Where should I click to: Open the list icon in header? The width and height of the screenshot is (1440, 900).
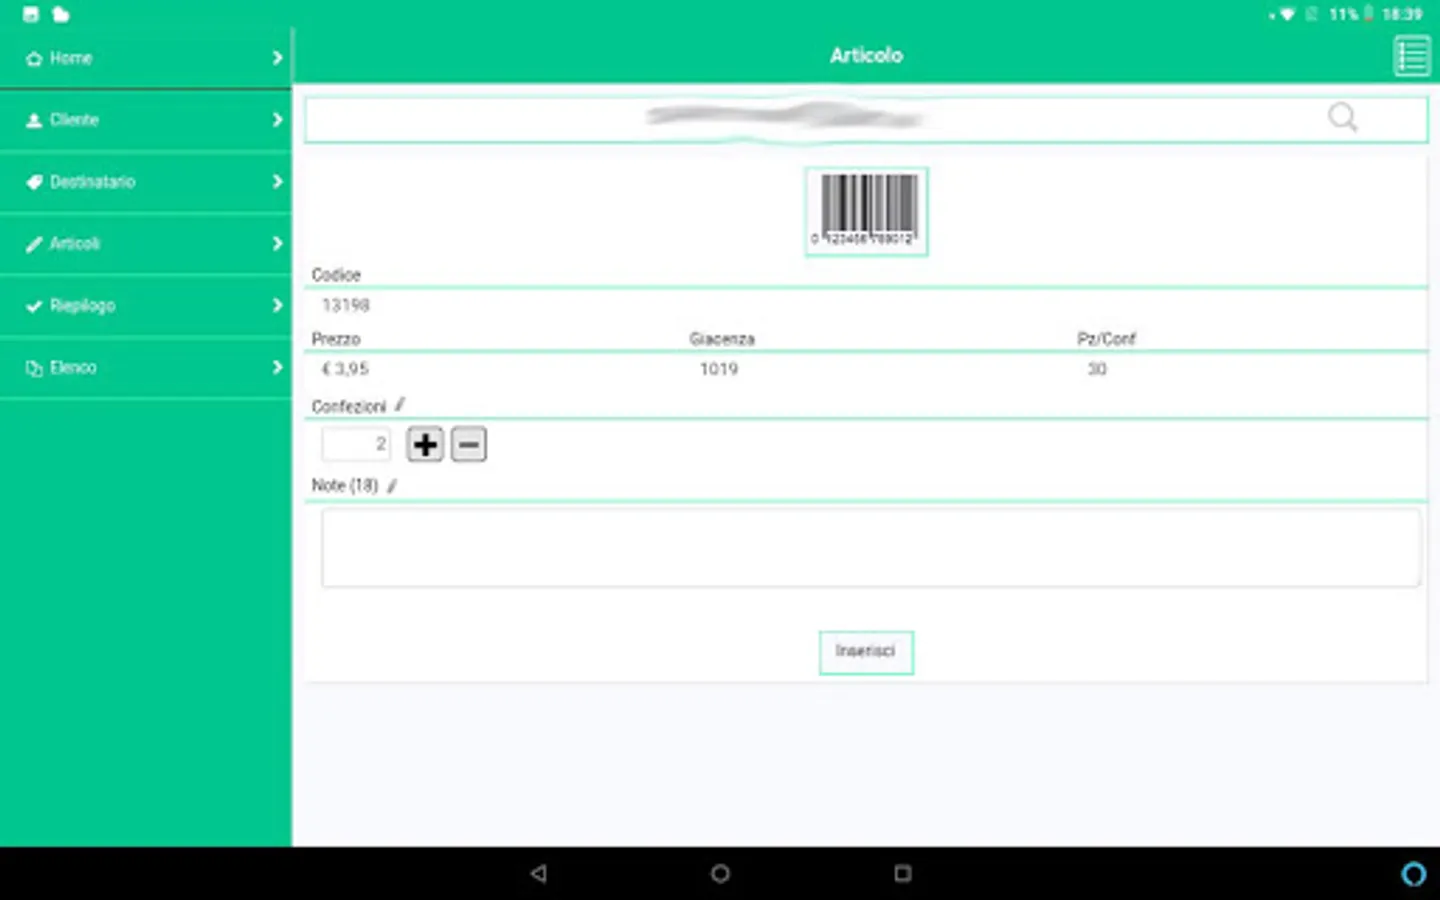(1412, 56)
